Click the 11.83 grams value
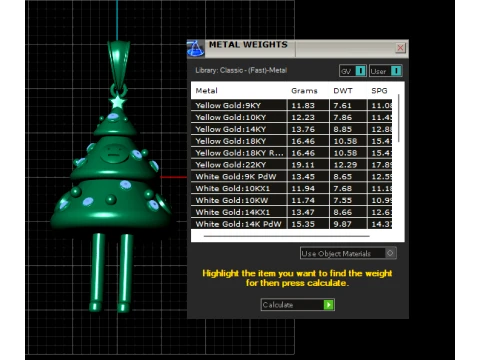 coord(303,105)
